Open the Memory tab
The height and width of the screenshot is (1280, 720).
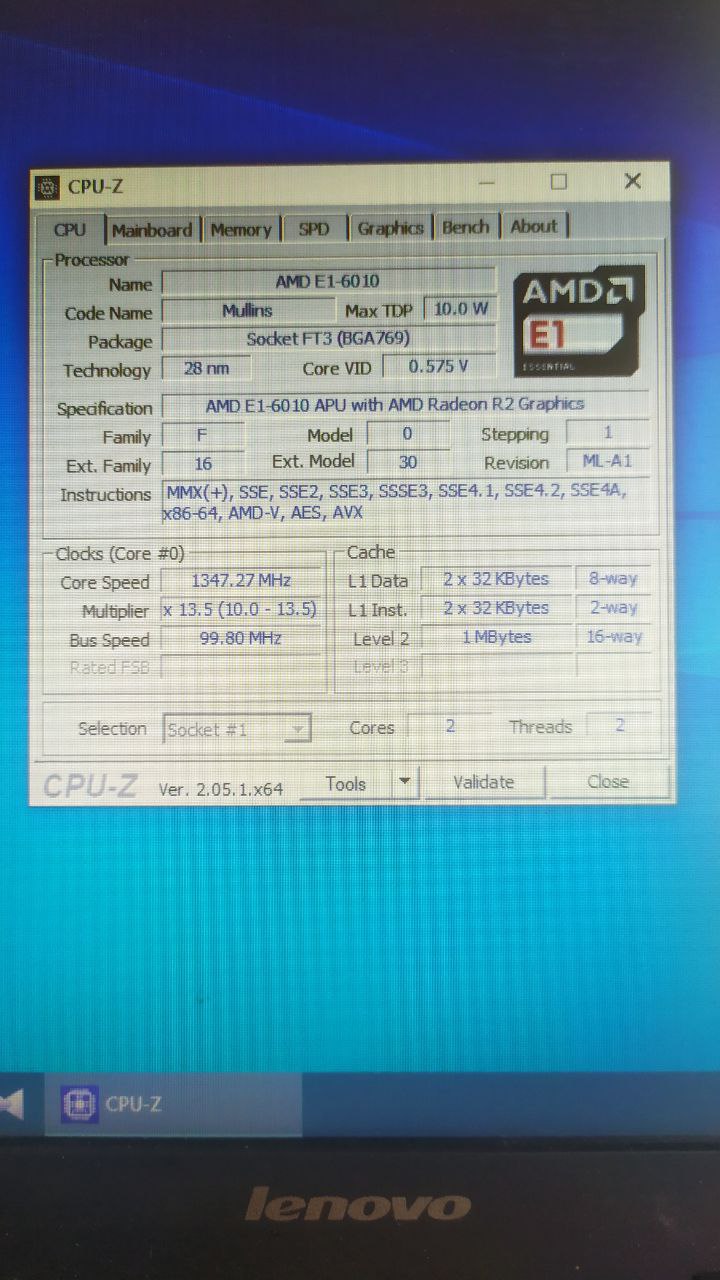click(241, 229)
